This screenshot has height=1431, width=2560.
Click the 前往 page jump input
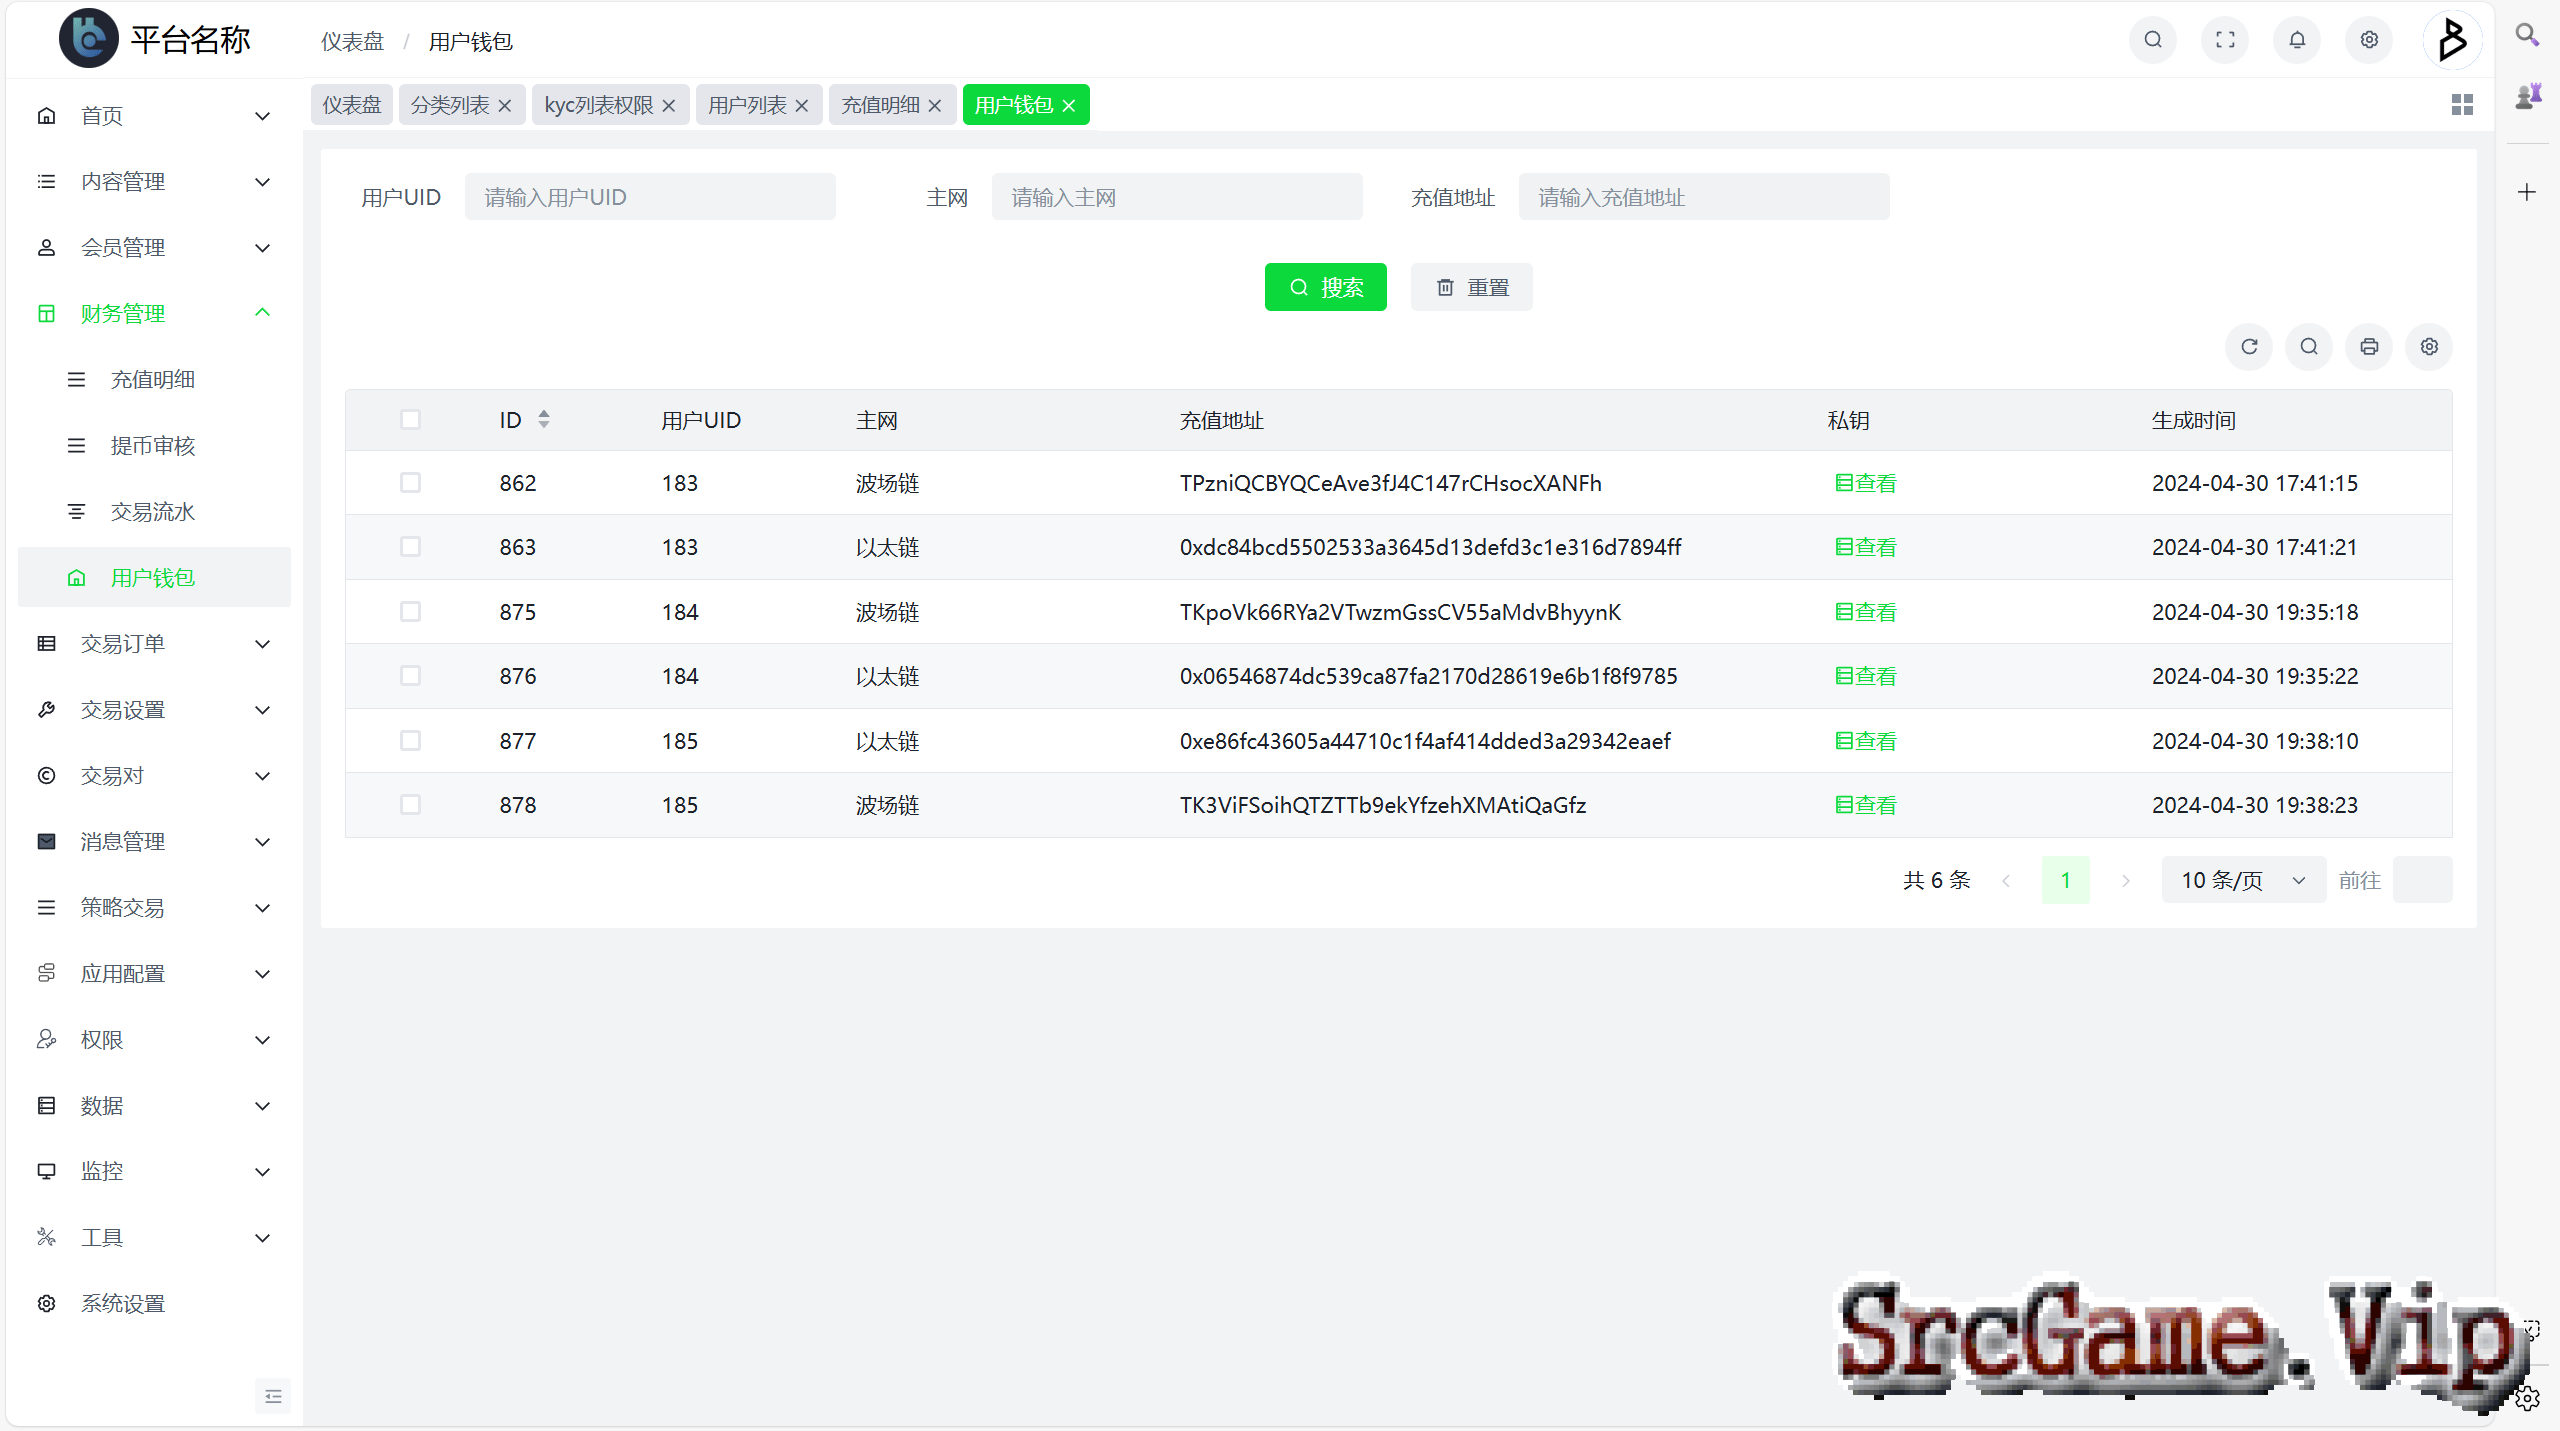pos(2422,880)
